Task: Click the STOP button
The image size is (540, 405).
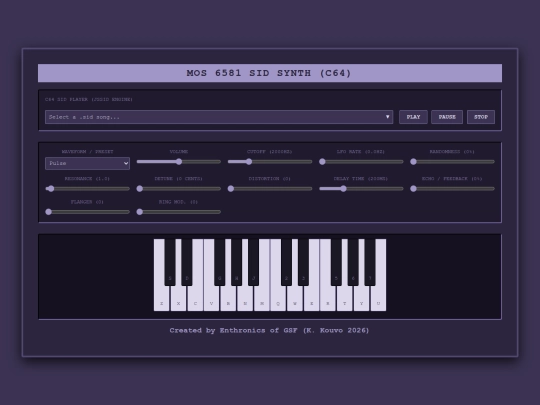Action: coord(481,117)
